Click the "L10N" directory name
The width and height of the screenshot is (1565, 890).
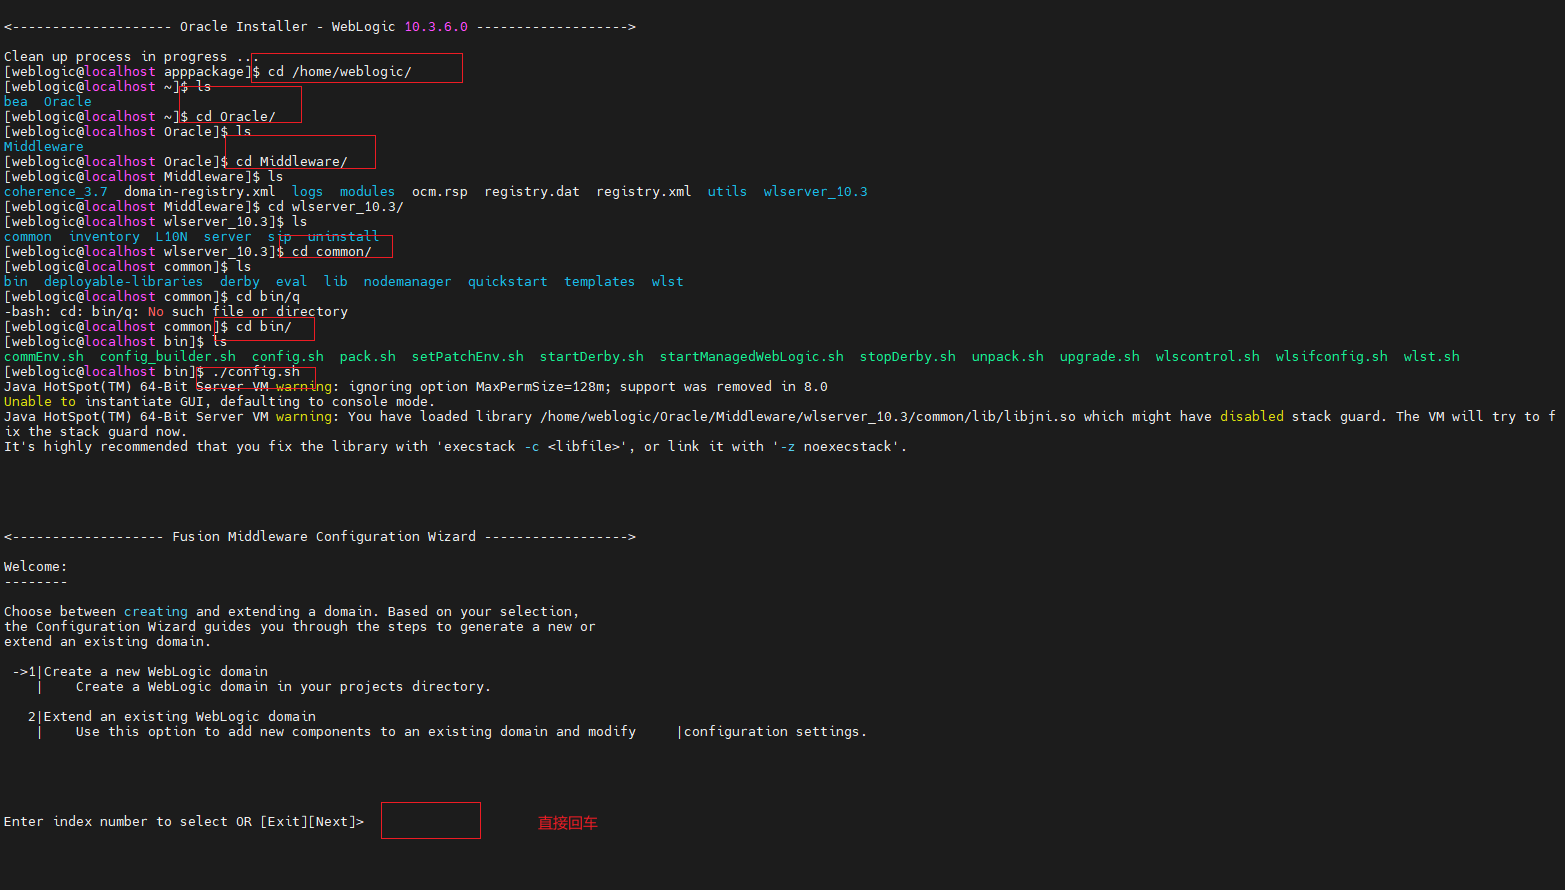[172, 237]
